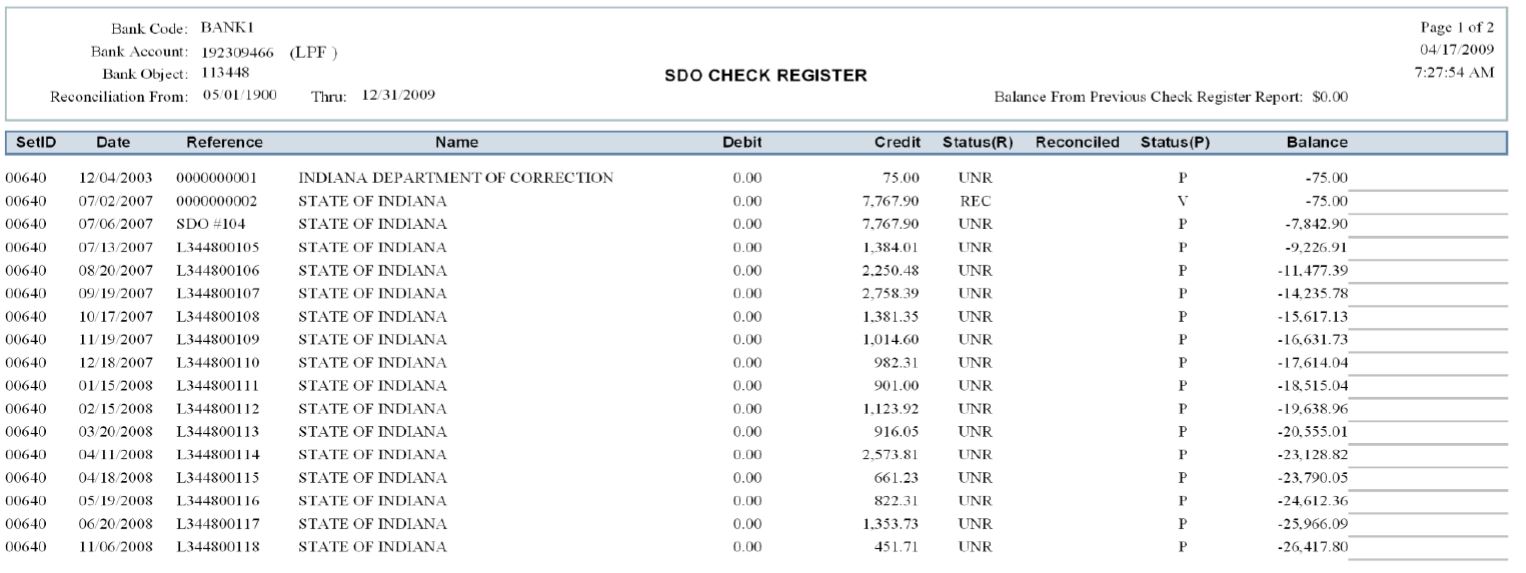Click the Status(R) column header
1526x573 pixels.
(x=977, y=143)
